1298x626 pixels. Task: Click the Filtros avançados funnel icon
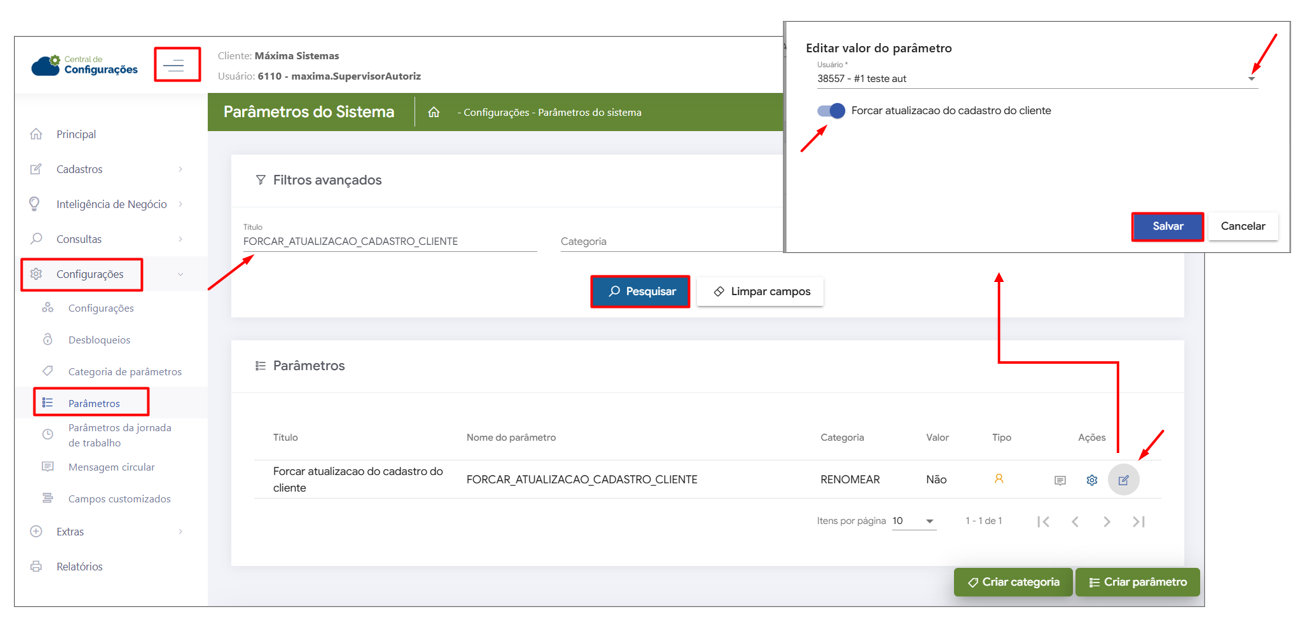point(260,180)
